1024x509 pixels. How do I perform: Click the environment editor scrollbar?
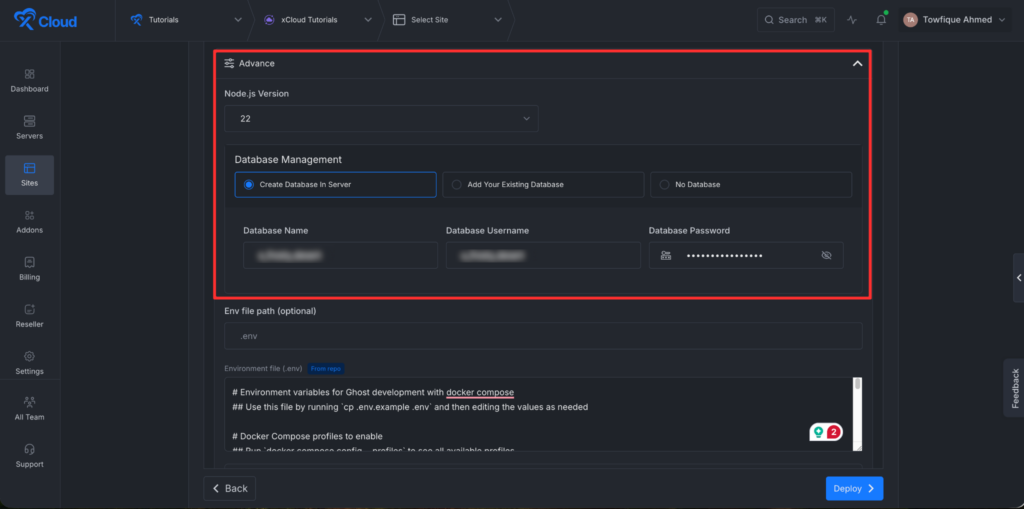click(x=857, y=414)
